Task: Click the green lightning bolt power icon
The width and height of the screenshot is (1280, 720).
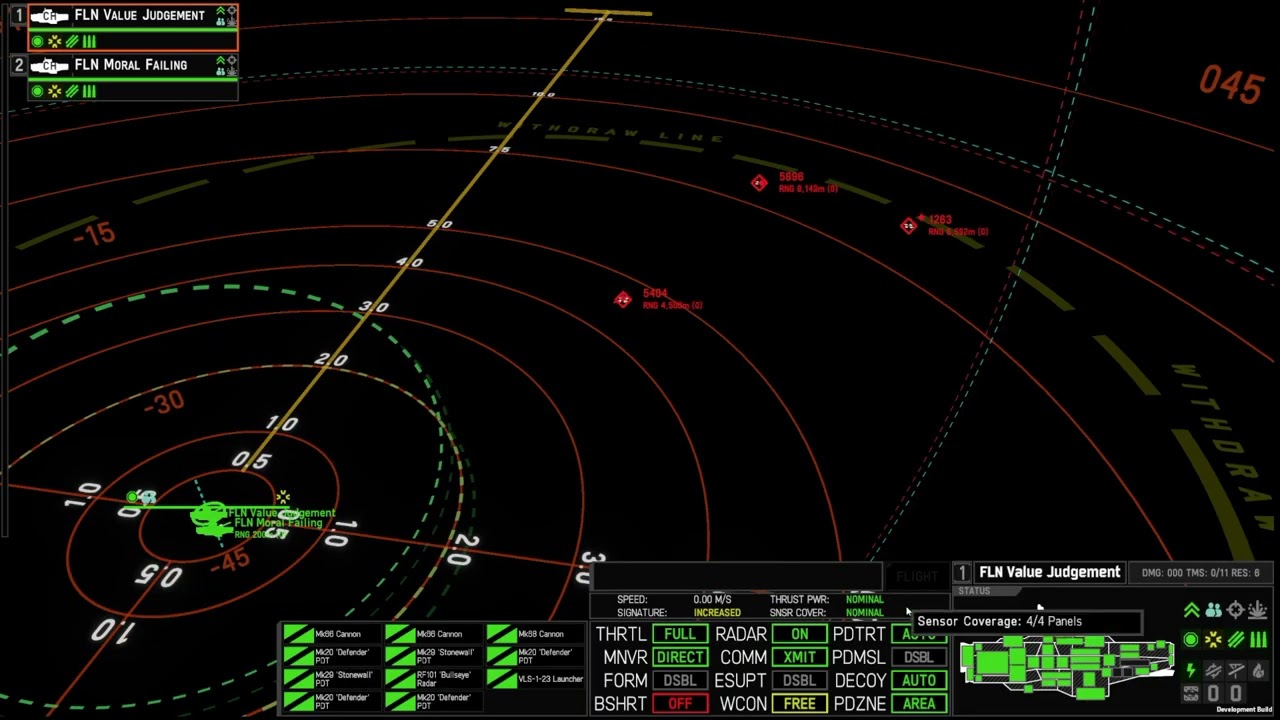Action: (1191, 671)
